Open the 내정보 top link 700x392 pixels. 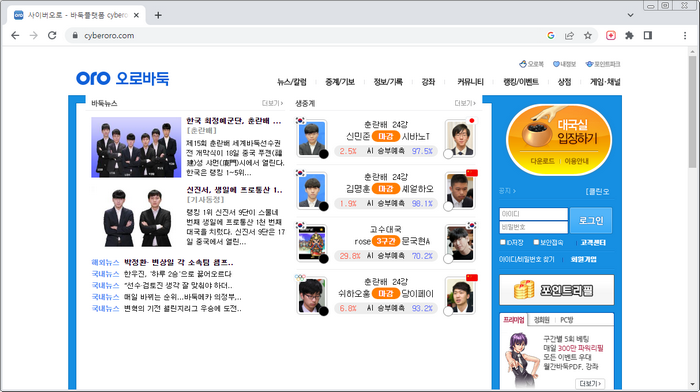[564, 64]
